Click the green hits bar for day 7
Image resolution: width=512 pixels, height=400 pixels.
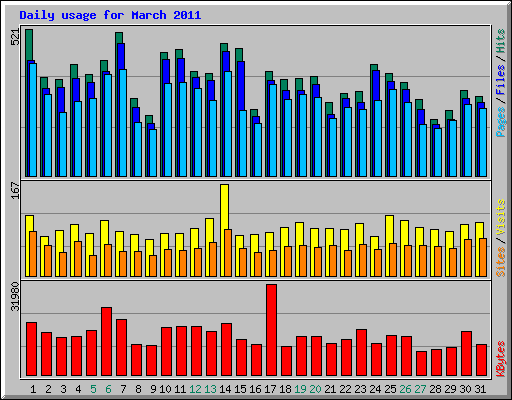coord(119,37)
